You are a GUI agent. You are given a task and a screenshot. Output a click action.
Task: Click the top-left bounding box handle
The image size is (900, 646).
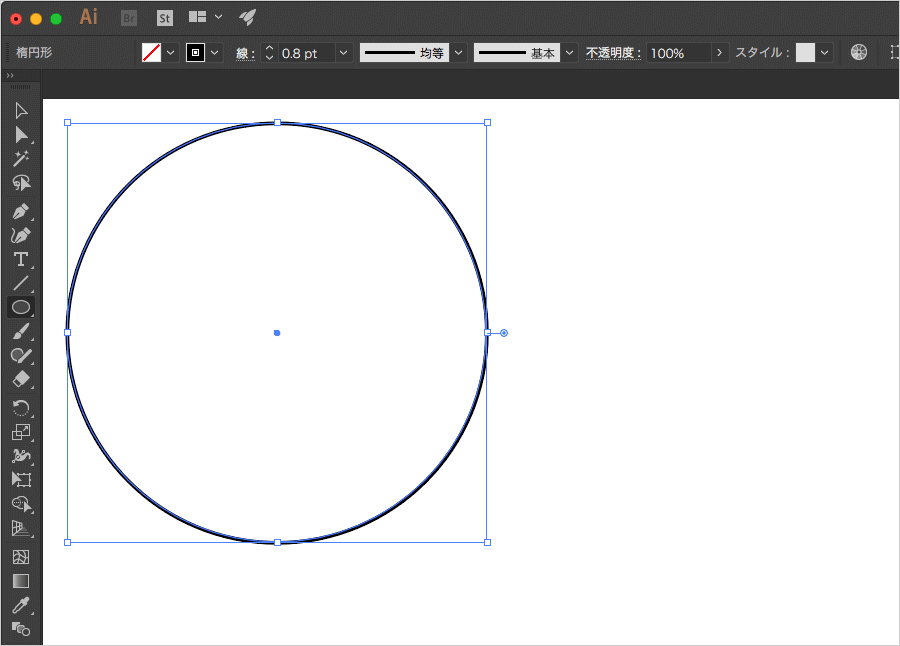[68, 122]
